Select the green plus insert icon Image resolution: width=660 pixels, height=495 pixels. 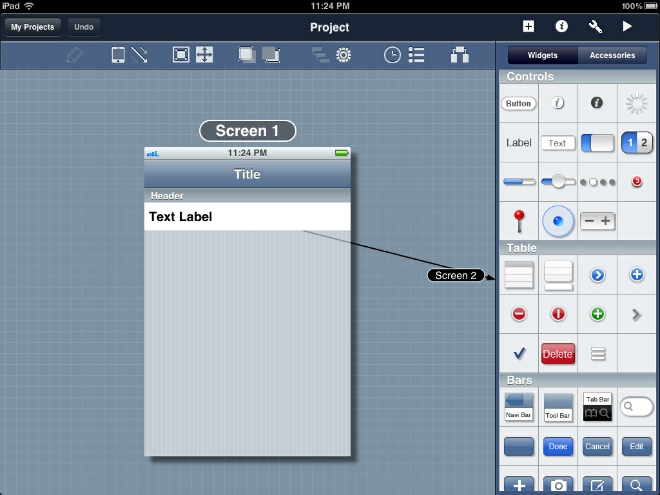point(598,314)
